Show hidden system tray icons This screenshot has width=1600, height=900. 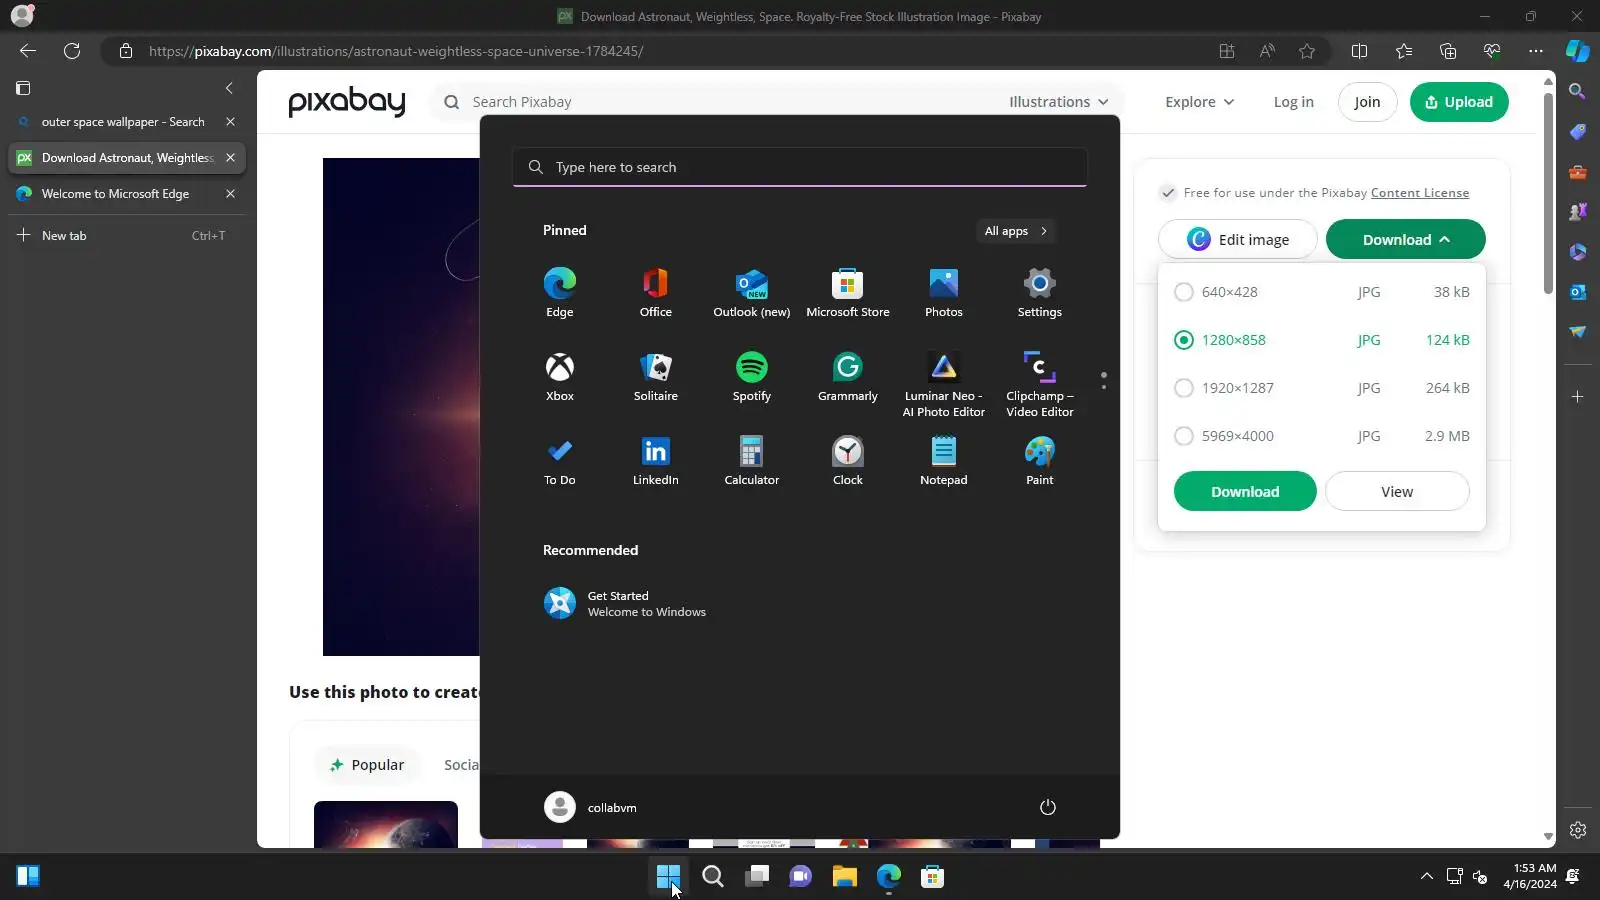(x=1426, y=877)
